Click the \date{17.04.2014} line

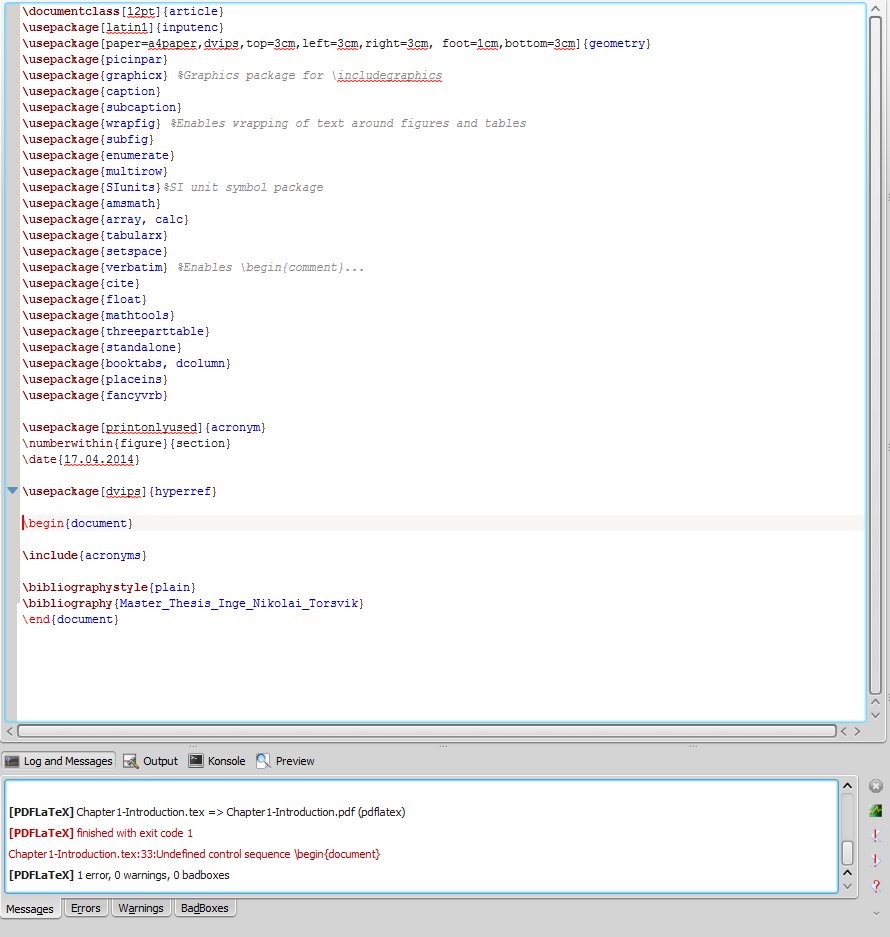[x=81, y=459]
